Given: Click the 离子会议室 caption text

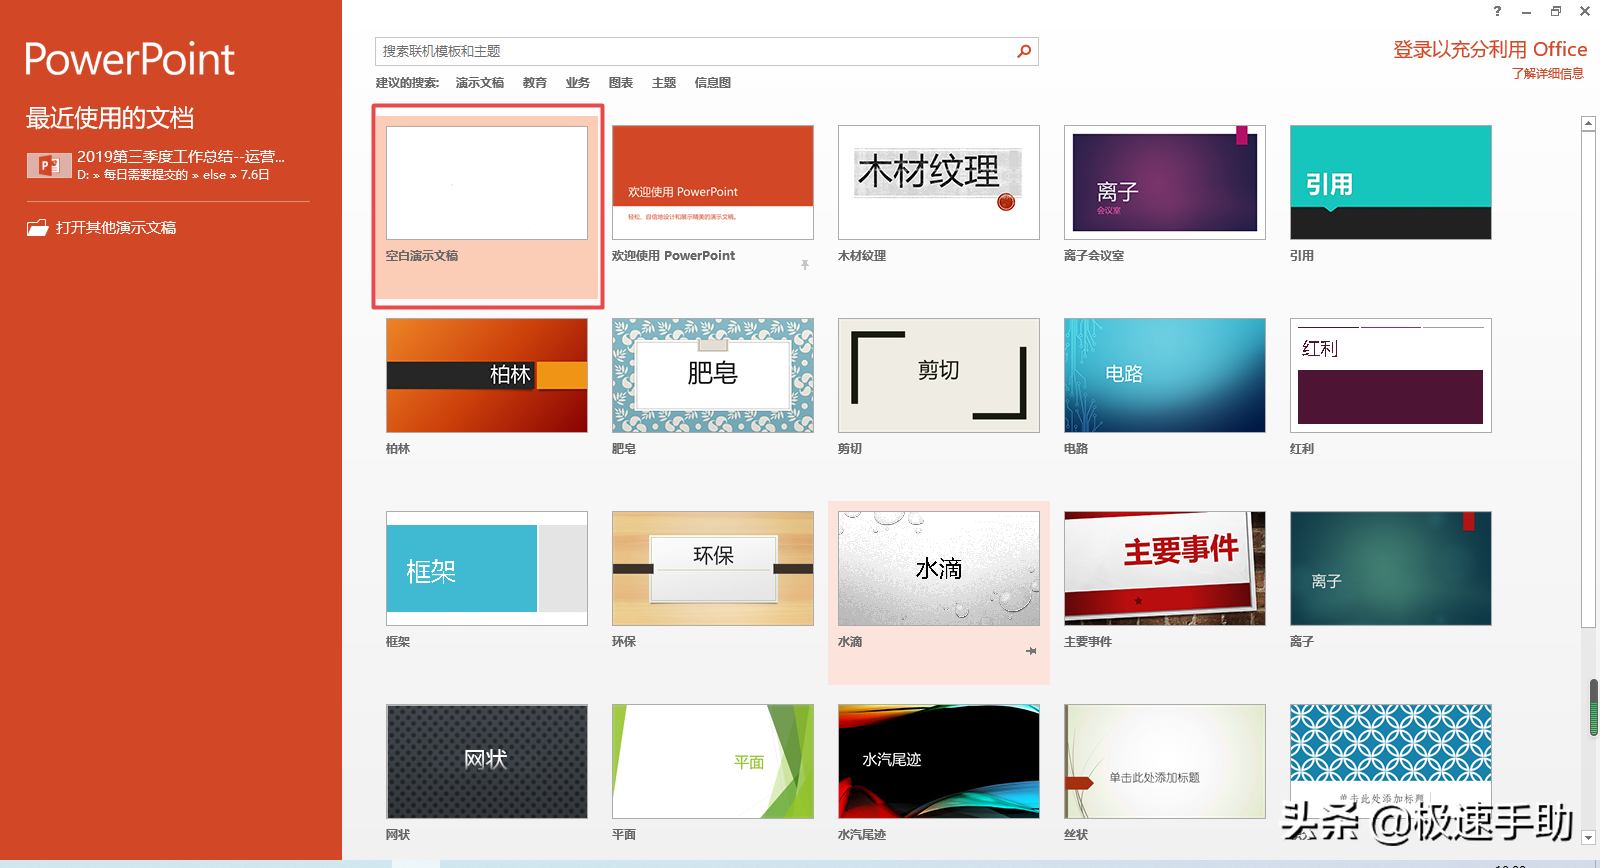Looking at the screenshot, I should (x=1094, y=256).
